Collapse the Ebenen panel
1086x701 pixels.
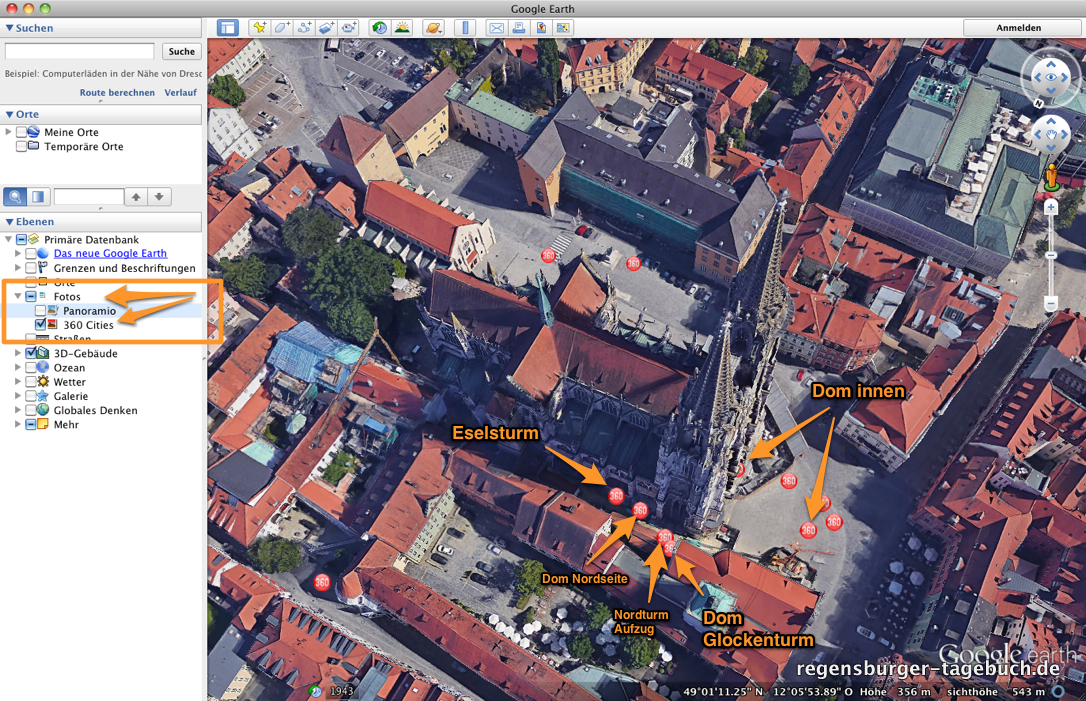coord(10,222)
